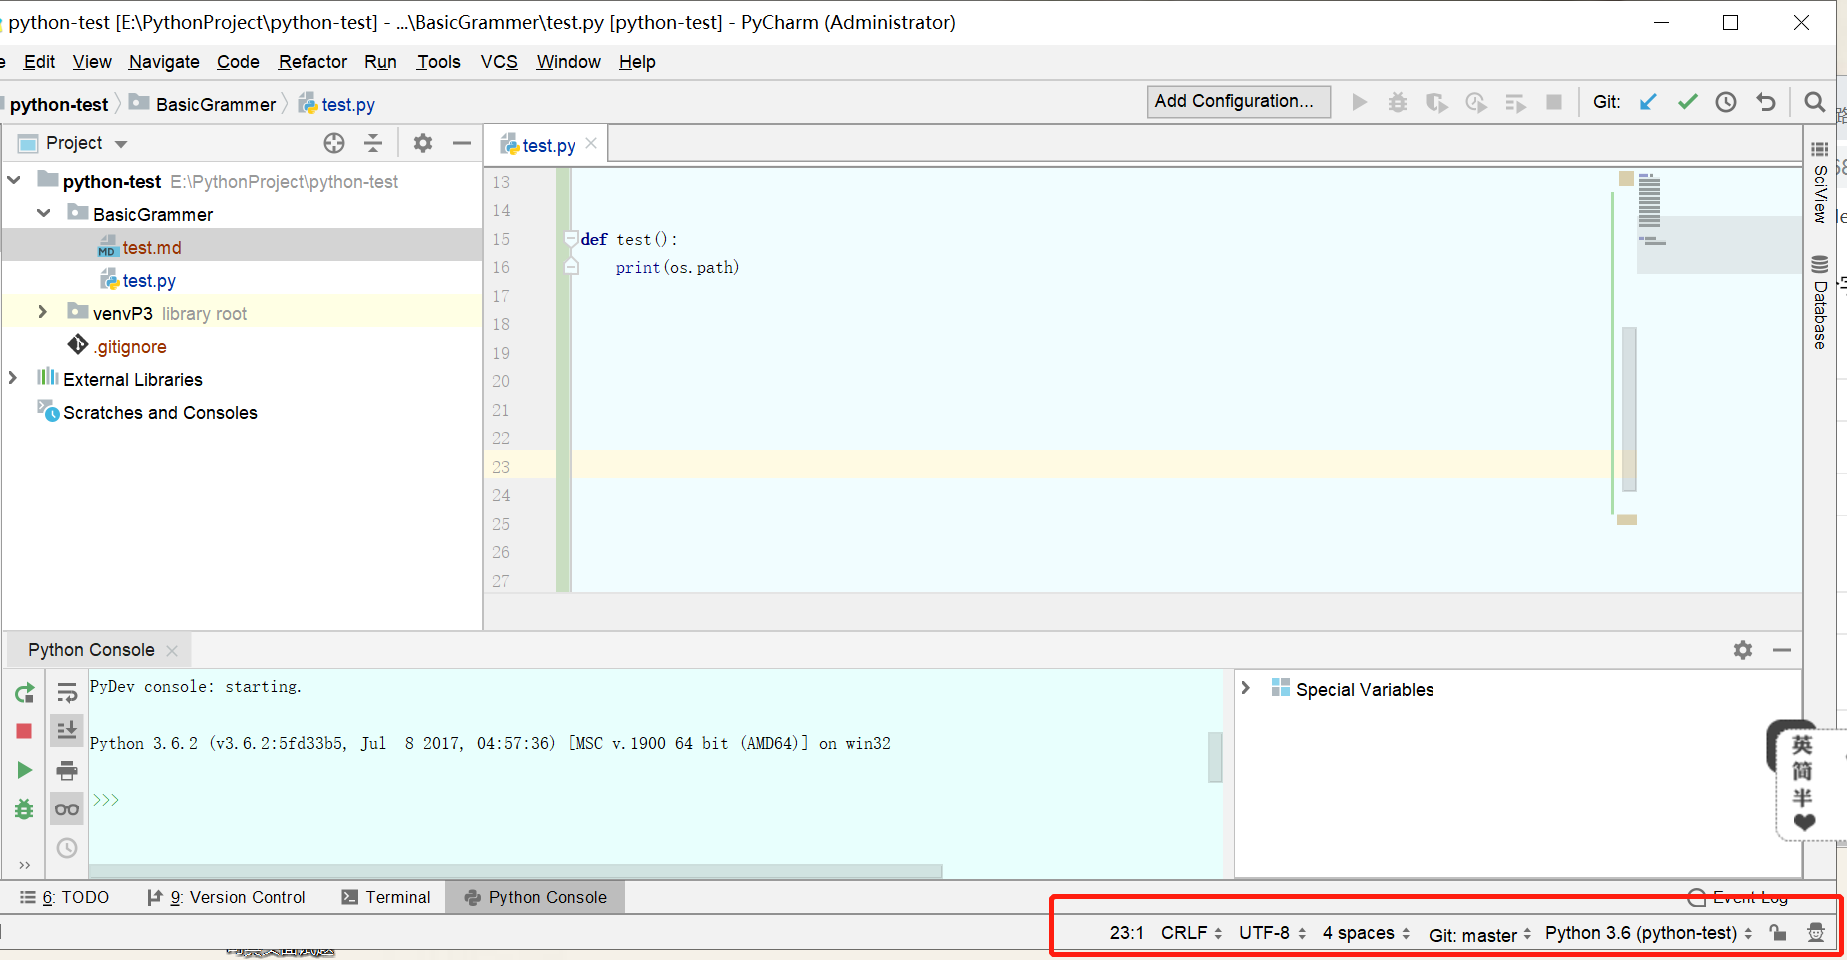Click Run with Coverage toolbar icon
Screen dimensions: 1847x960
[x=1437, y=102]
